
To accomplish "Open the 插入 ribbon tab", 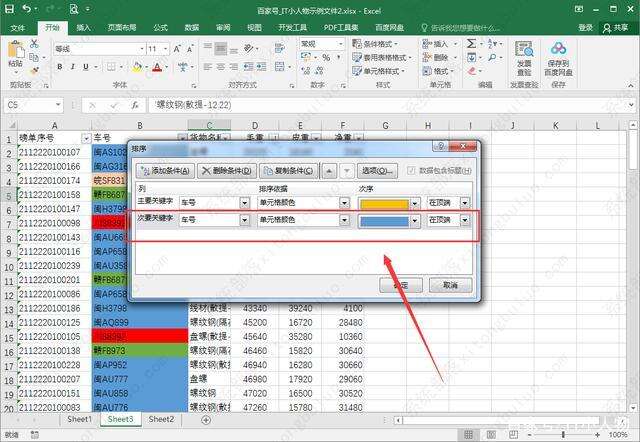I will 84,28.
